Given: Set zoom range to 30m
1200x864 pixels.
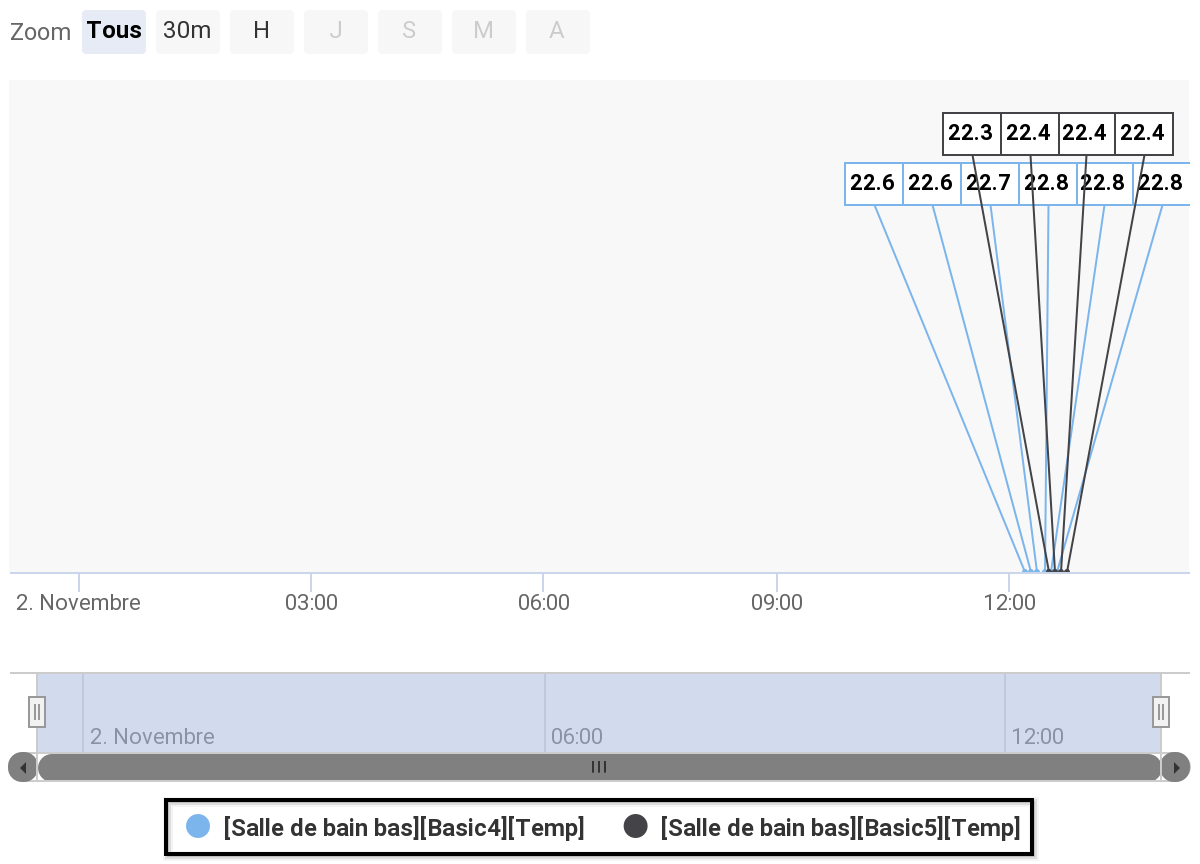Looking at the screenshot, I should click(x=187, y=31).
